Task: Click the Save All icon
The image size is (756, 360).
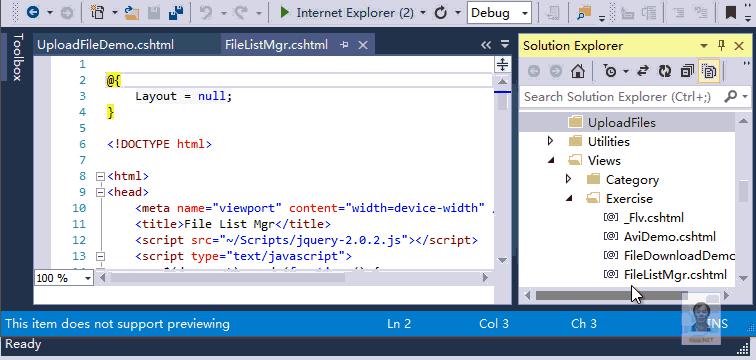Action: [176, 13]
